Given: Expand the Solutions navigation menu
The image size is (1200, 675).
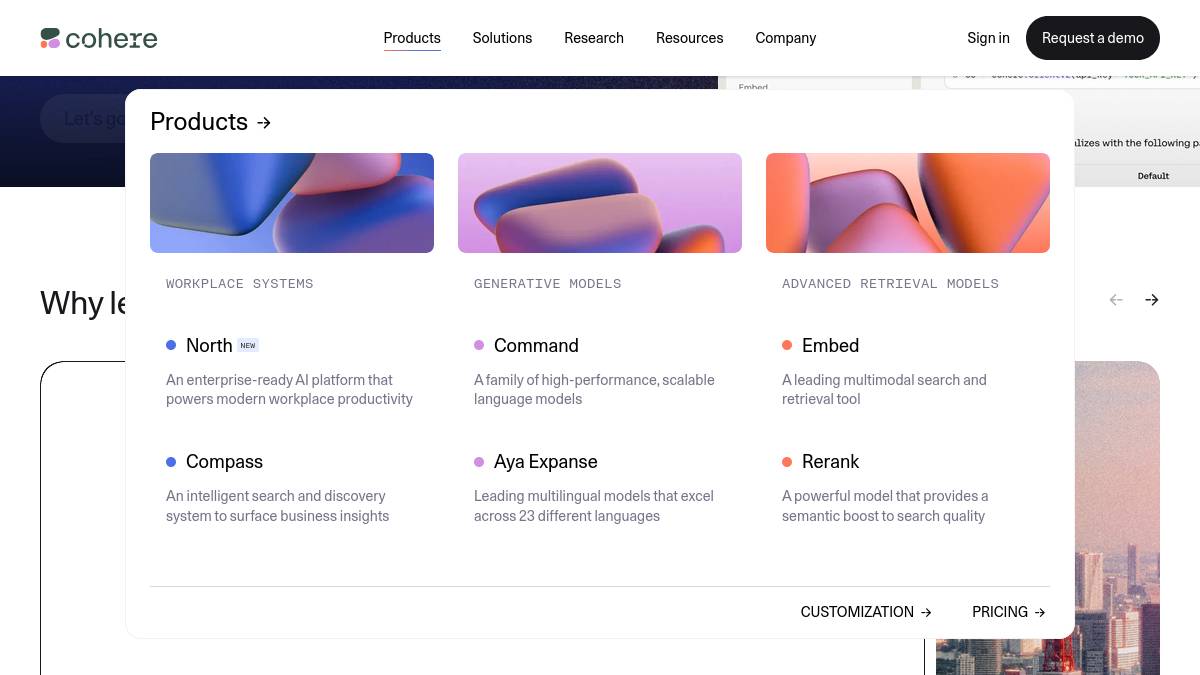Looking at the screenshot, I should pos(502,38).
